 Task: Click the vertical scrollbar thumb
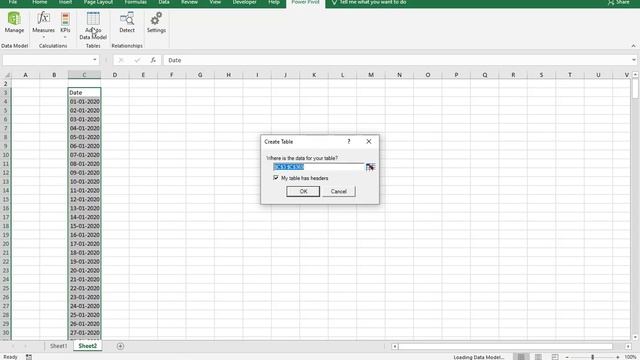[x=635, y=89]
